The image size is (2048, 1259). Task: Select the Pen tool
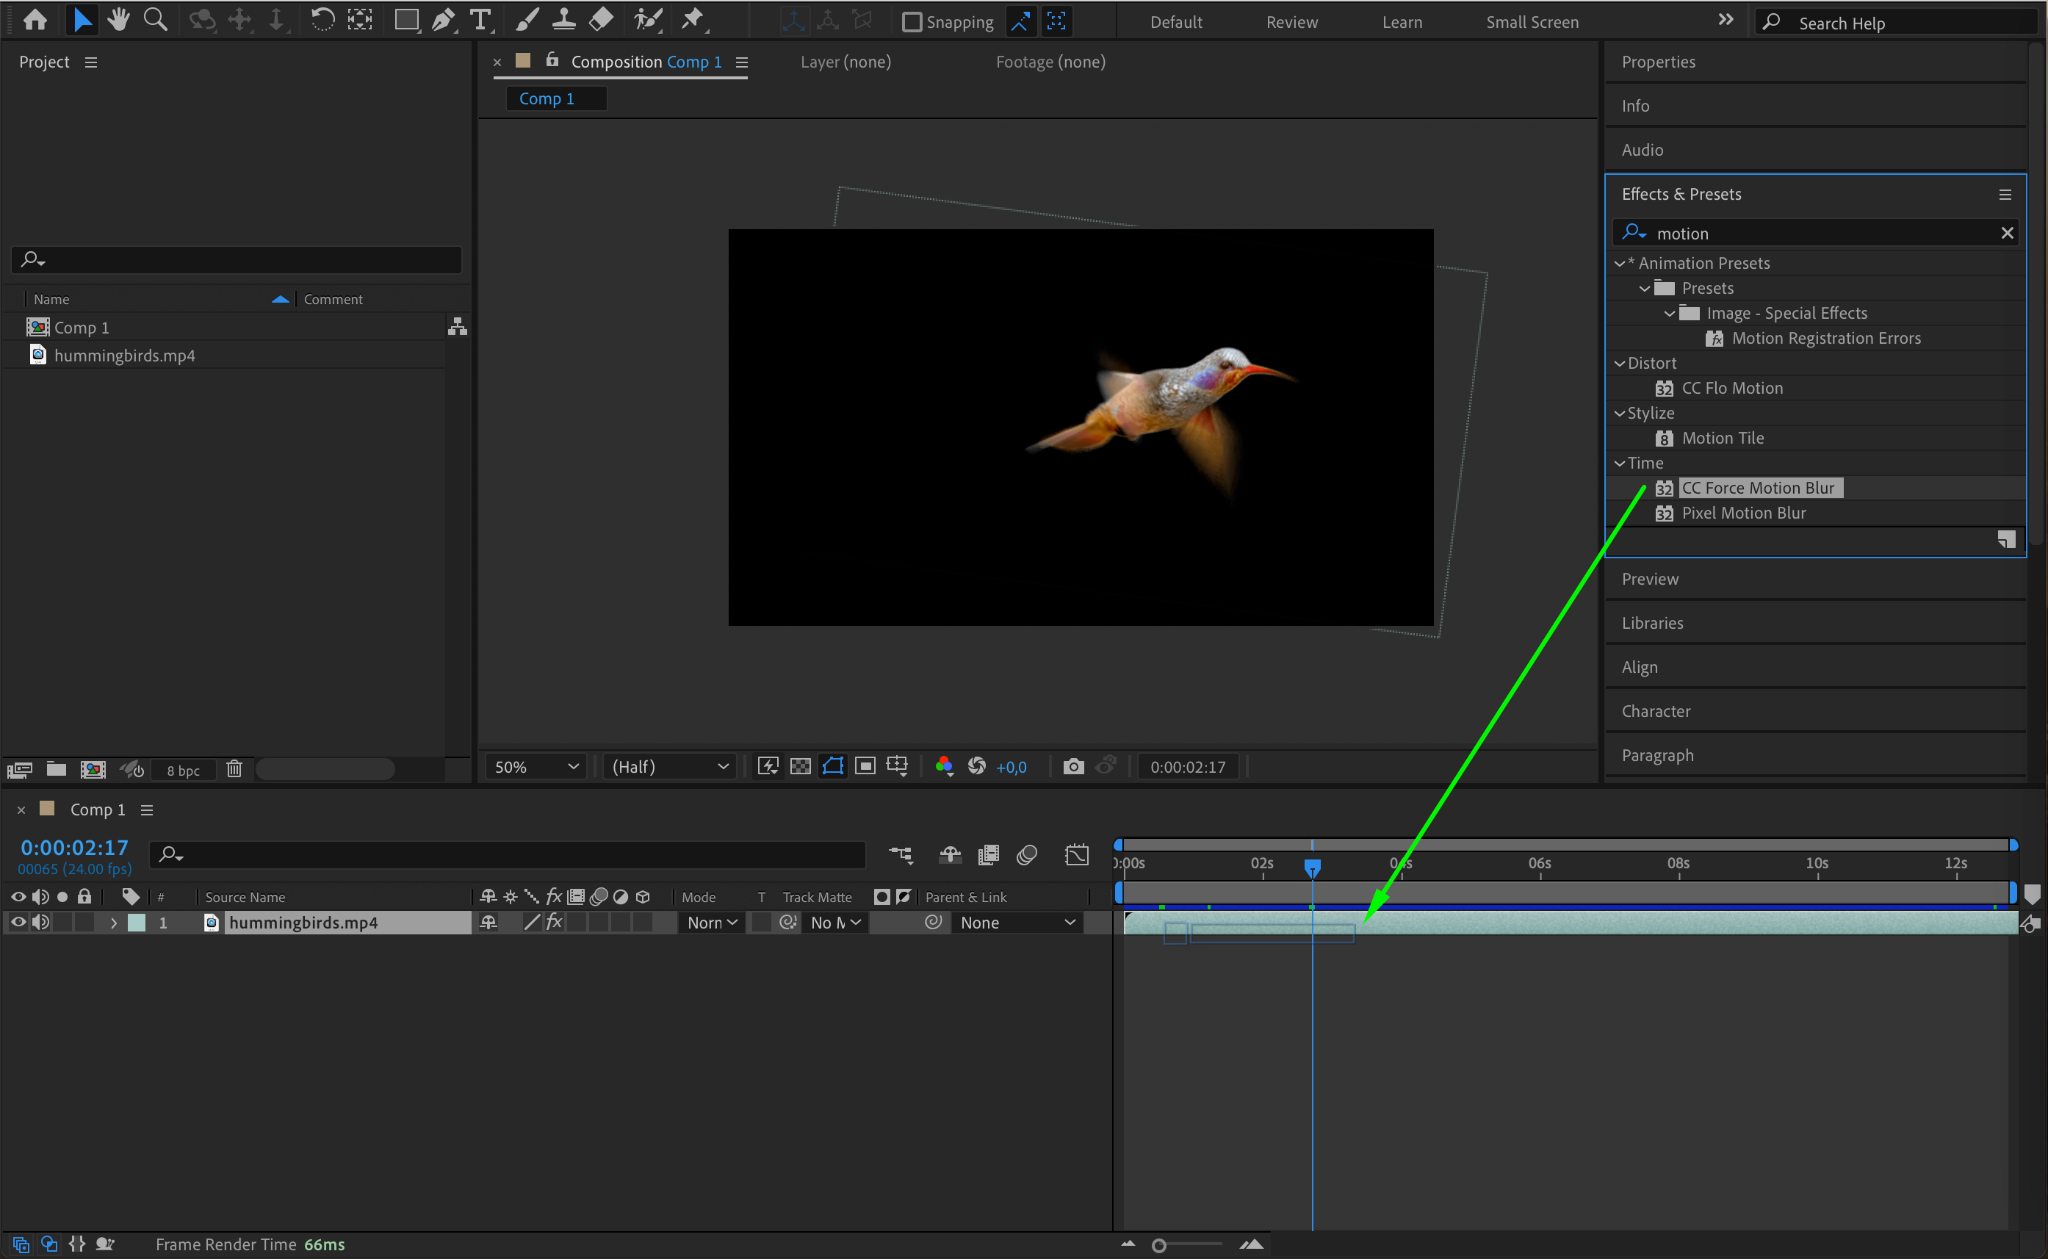(x=443, y=19)
